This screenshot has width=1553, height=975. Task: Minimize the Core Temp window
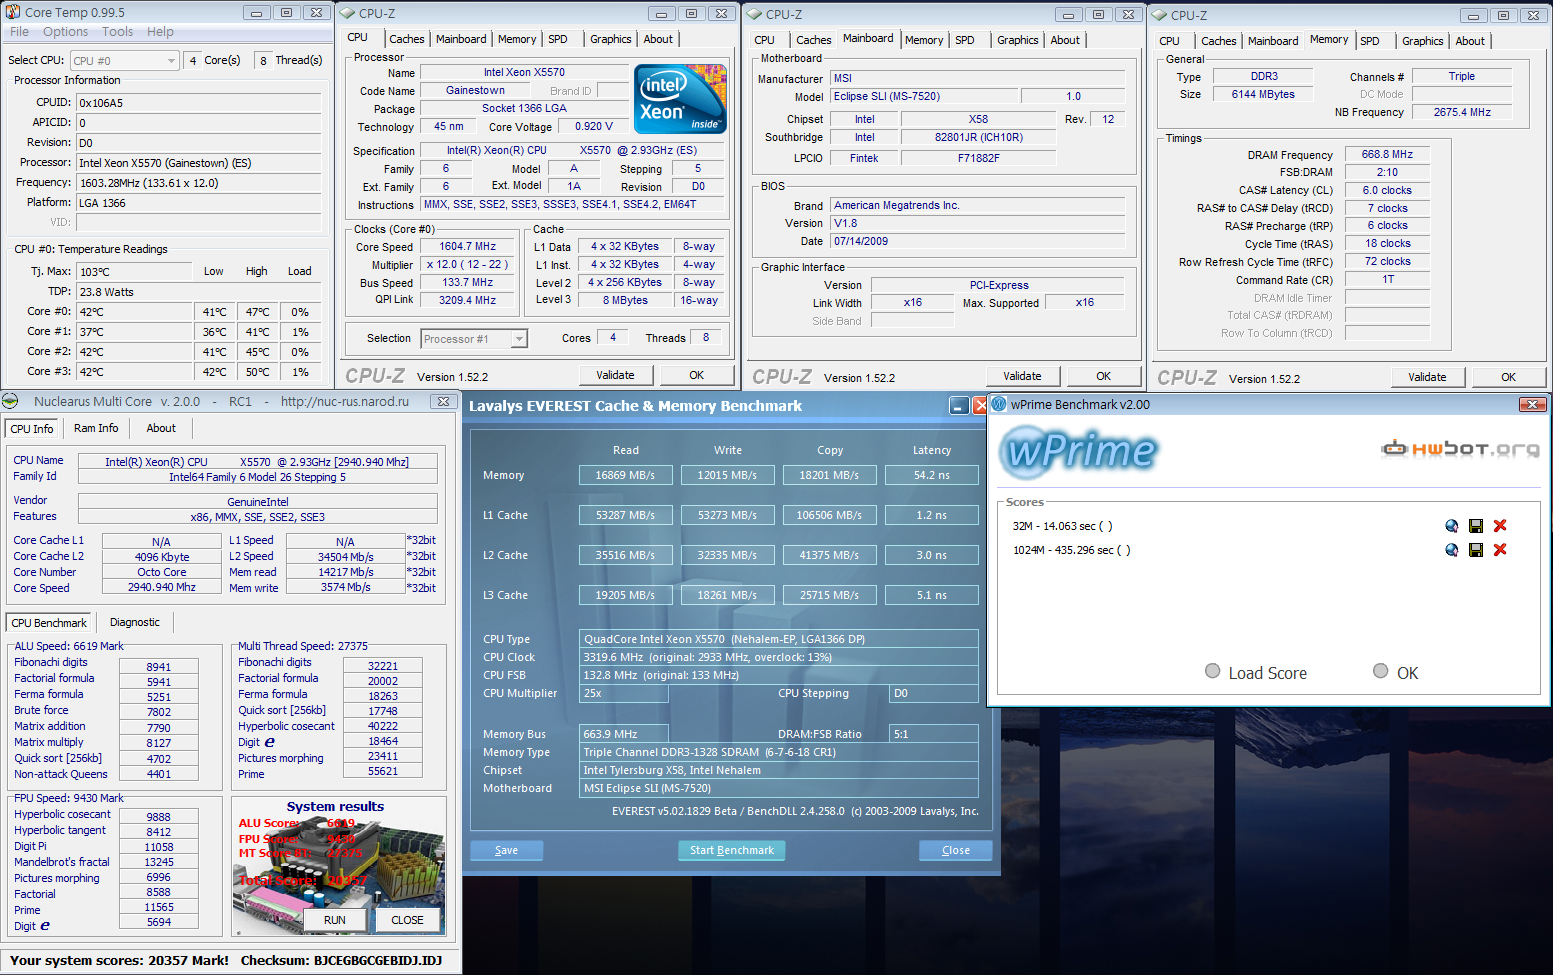[256, 13]
